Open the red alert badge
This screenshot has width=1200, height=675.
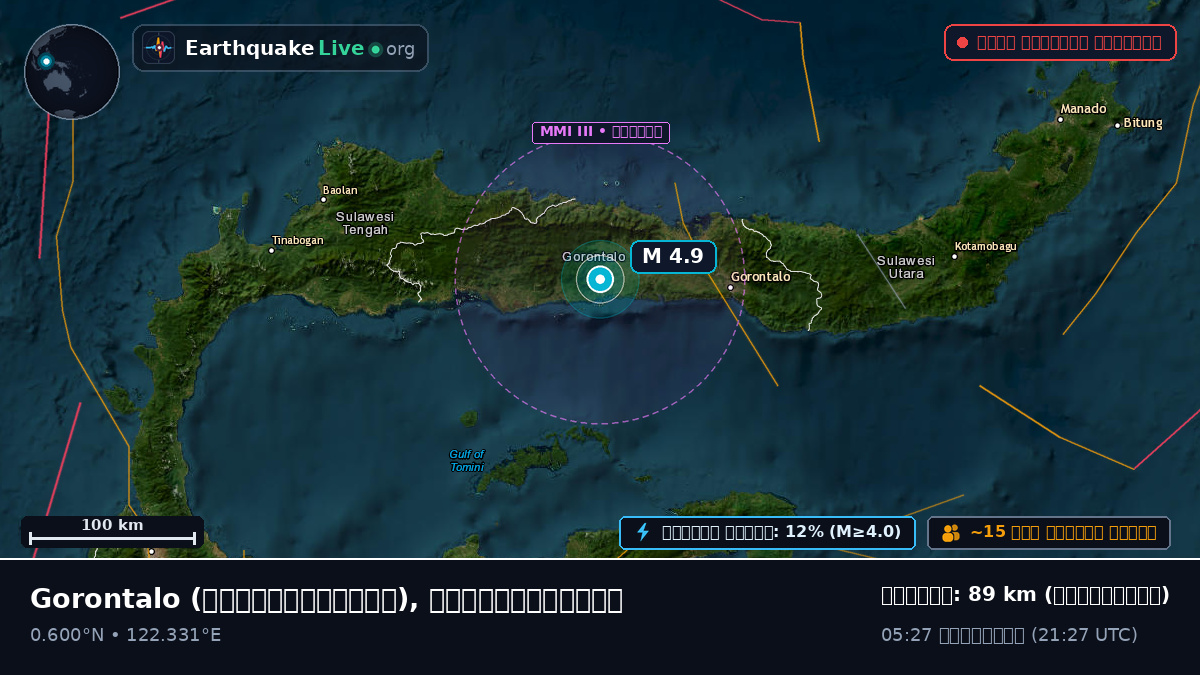(x=1060, y=43)
